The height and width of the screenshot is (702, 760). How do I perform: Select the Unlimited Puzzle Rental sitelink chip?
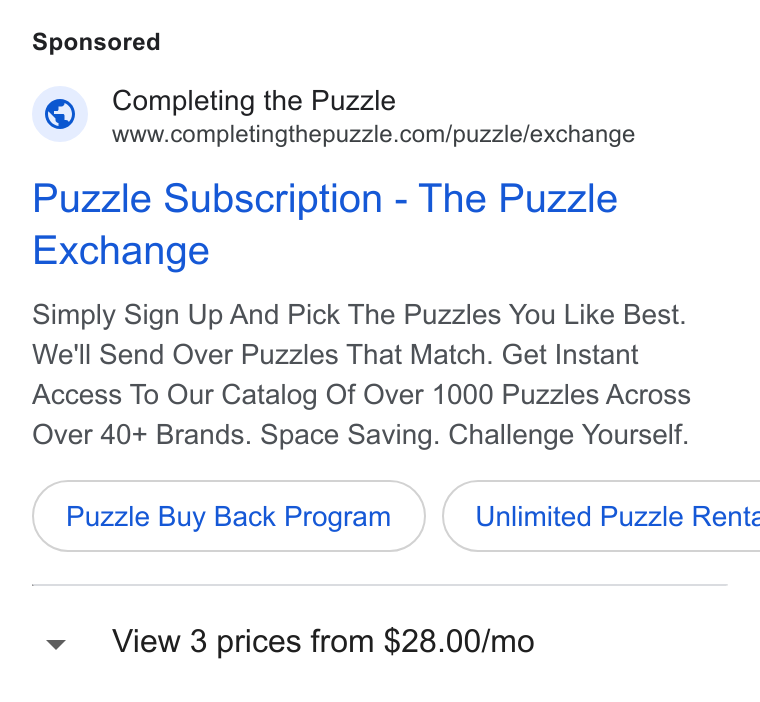(601, 516)
